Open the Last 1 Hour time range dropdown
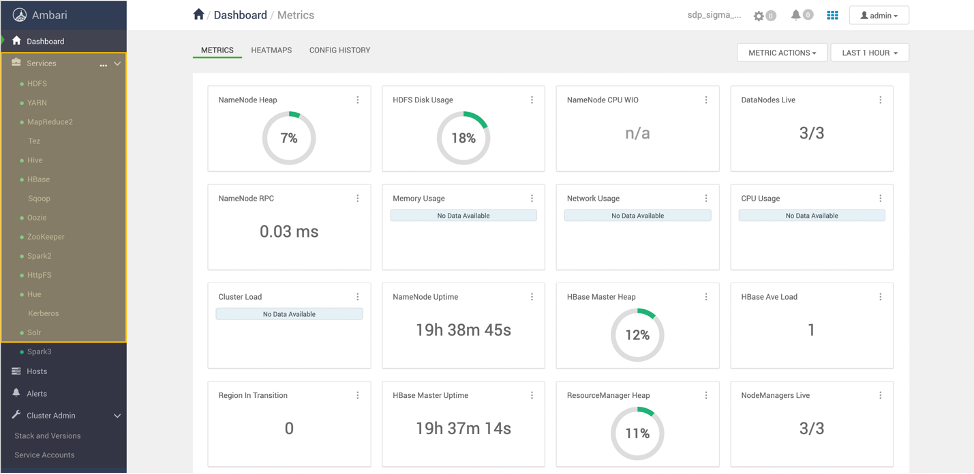The width and height of the screenshot is (974, 474). click(870, 53)
